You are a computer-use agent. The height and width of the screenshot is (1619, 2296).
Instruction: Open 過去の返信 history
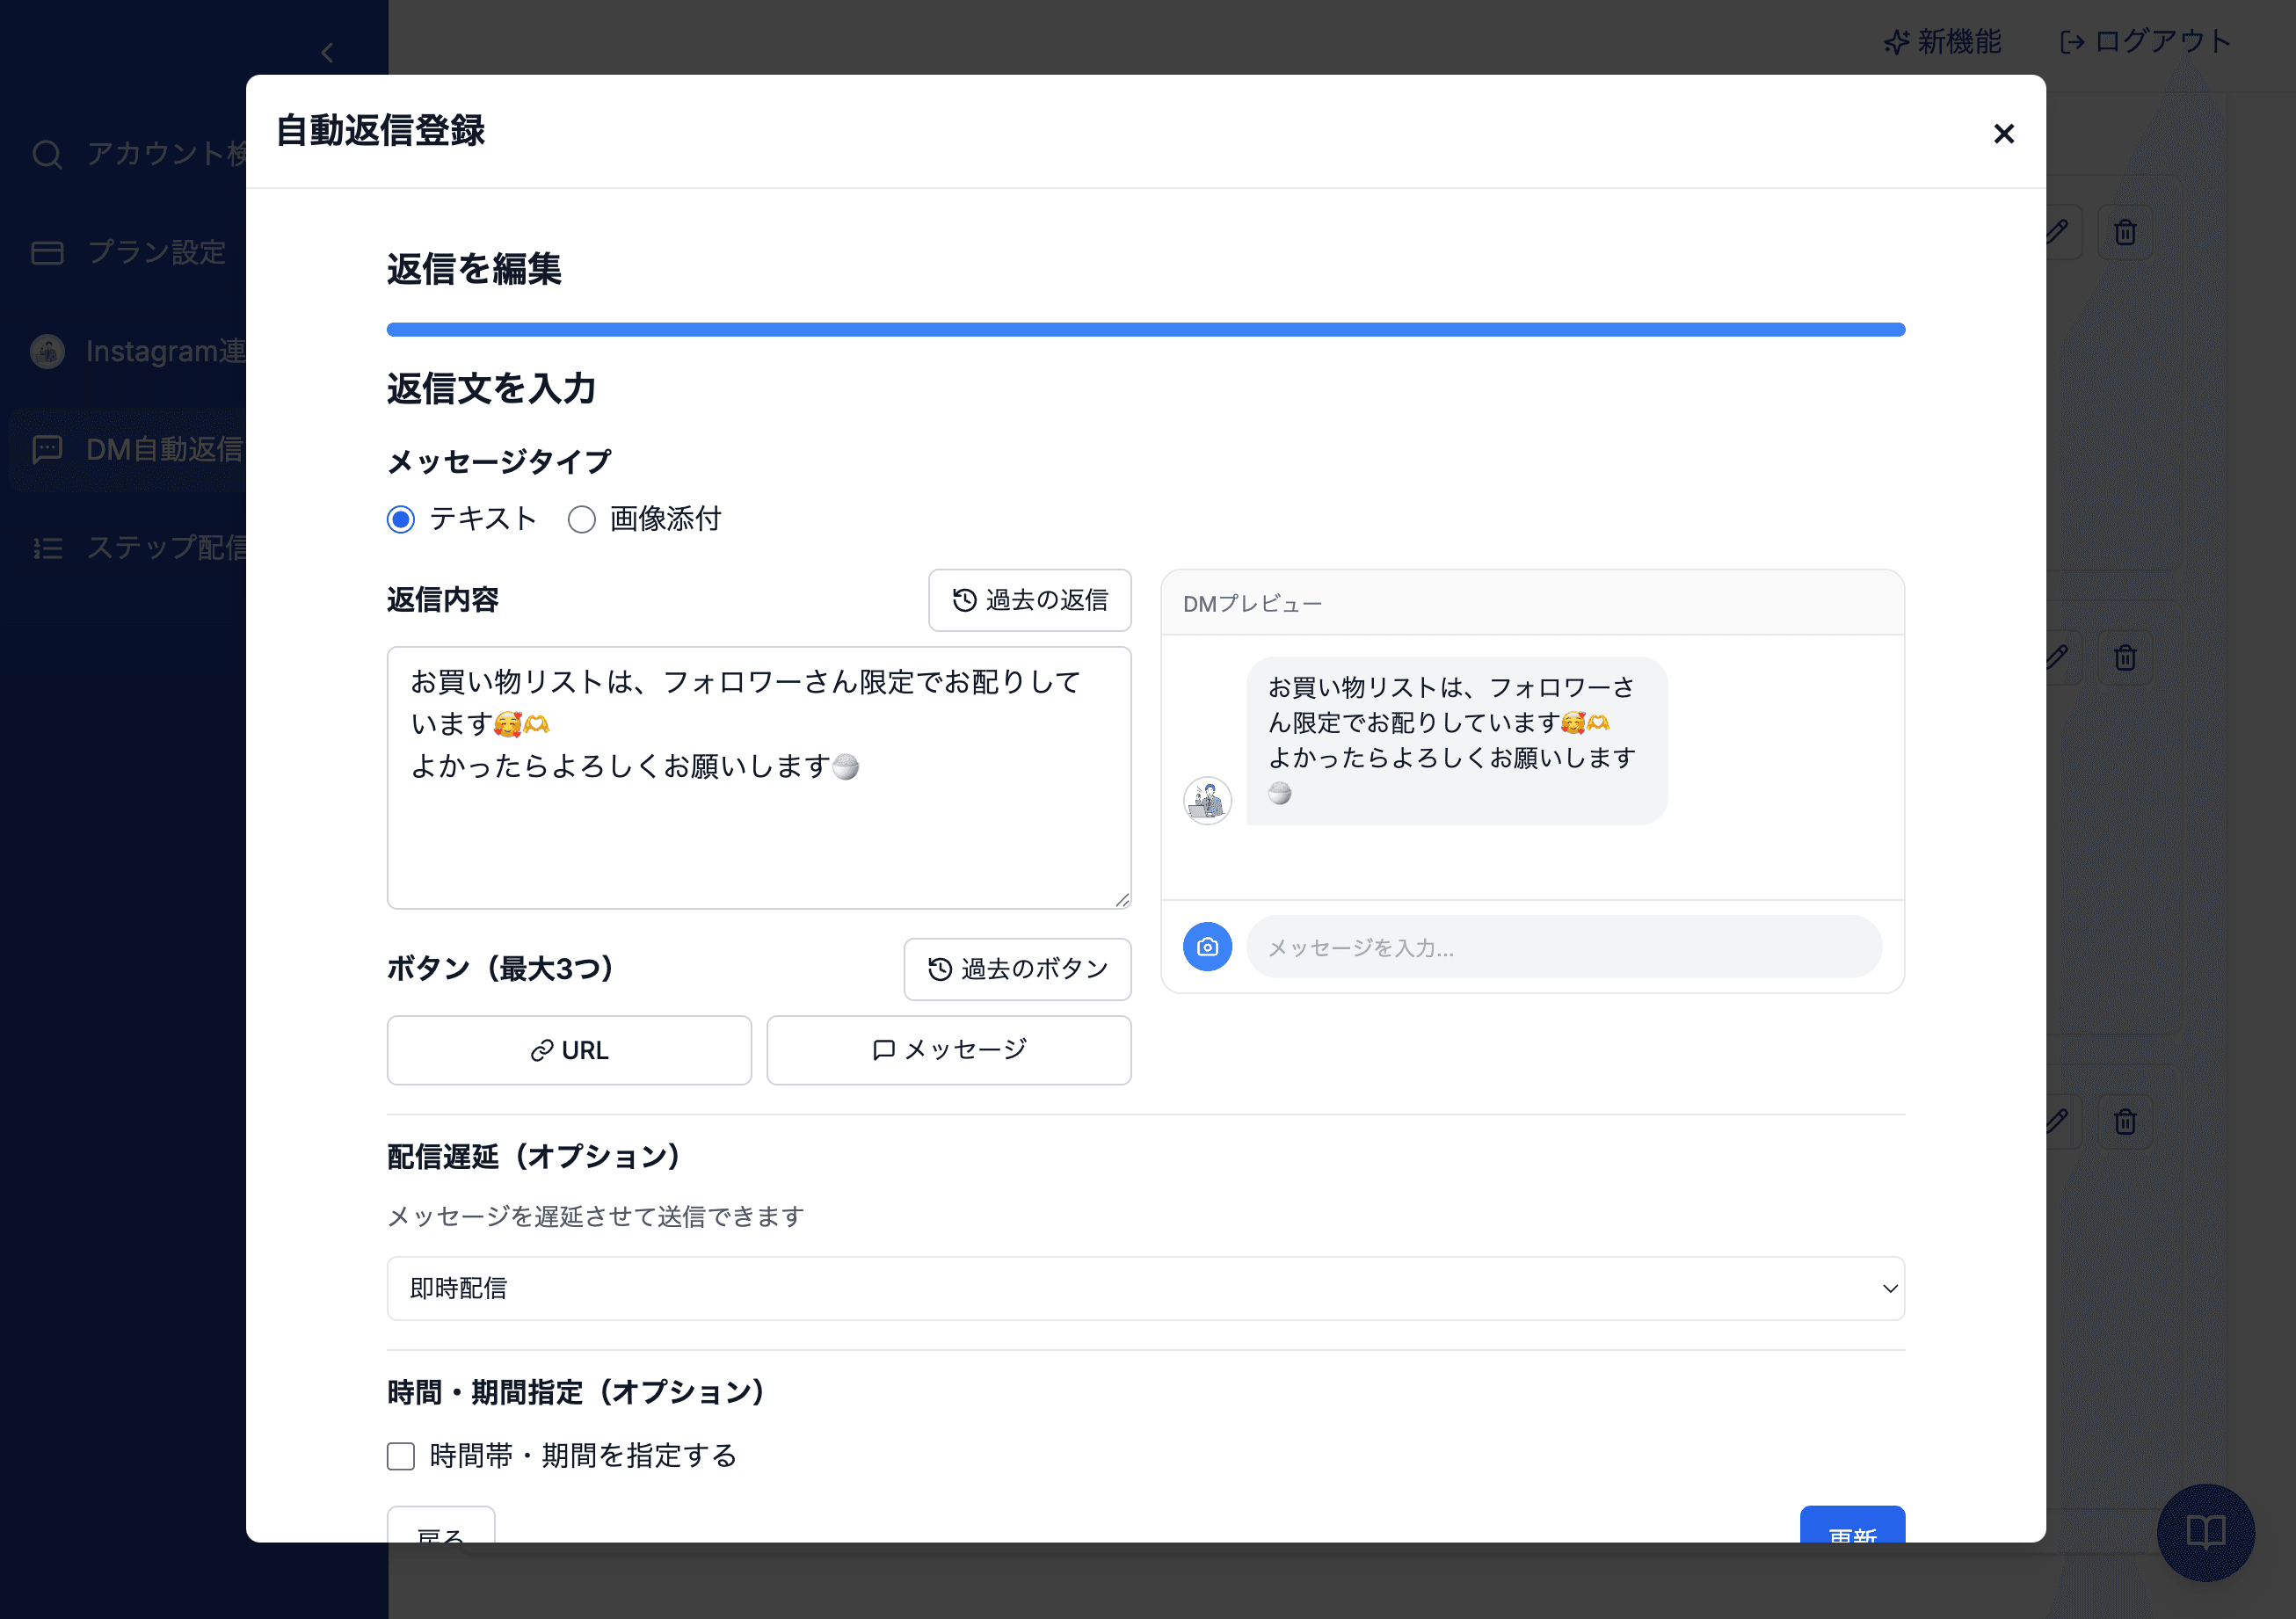coord(1029,600)
